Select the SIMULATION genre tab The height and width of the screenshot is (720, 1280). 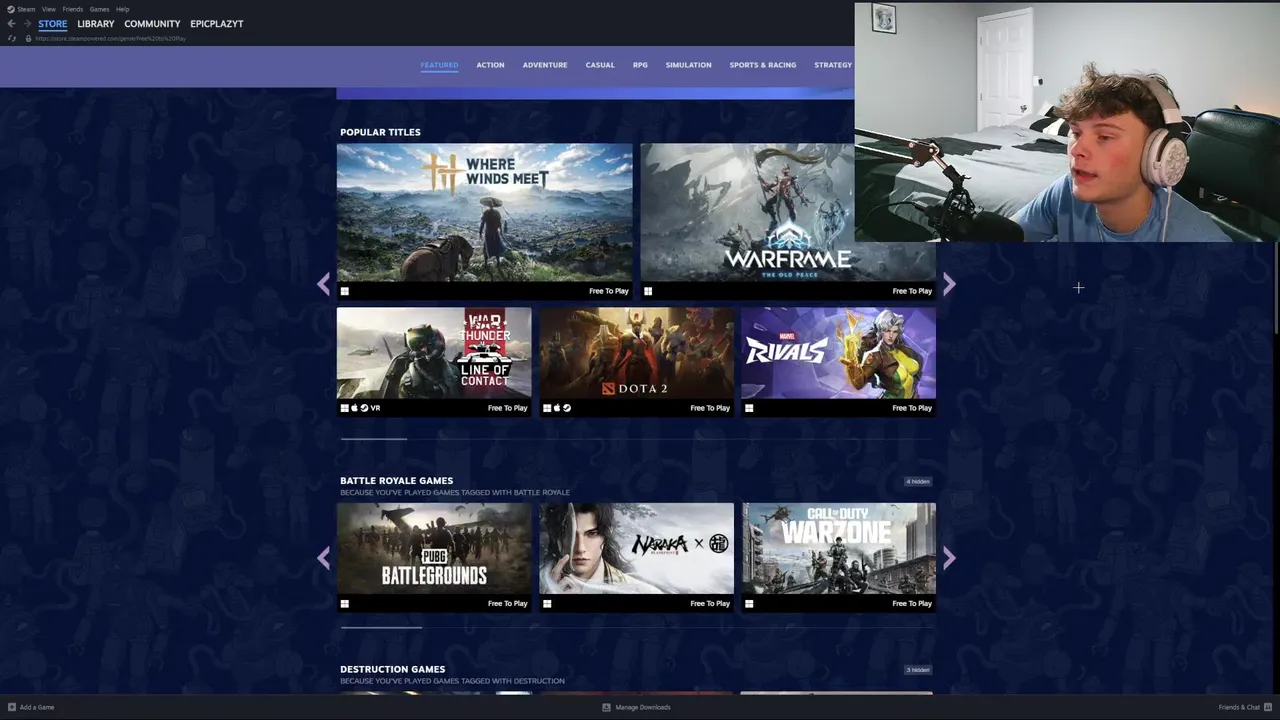pyautogui.click(x=689, y=65)
